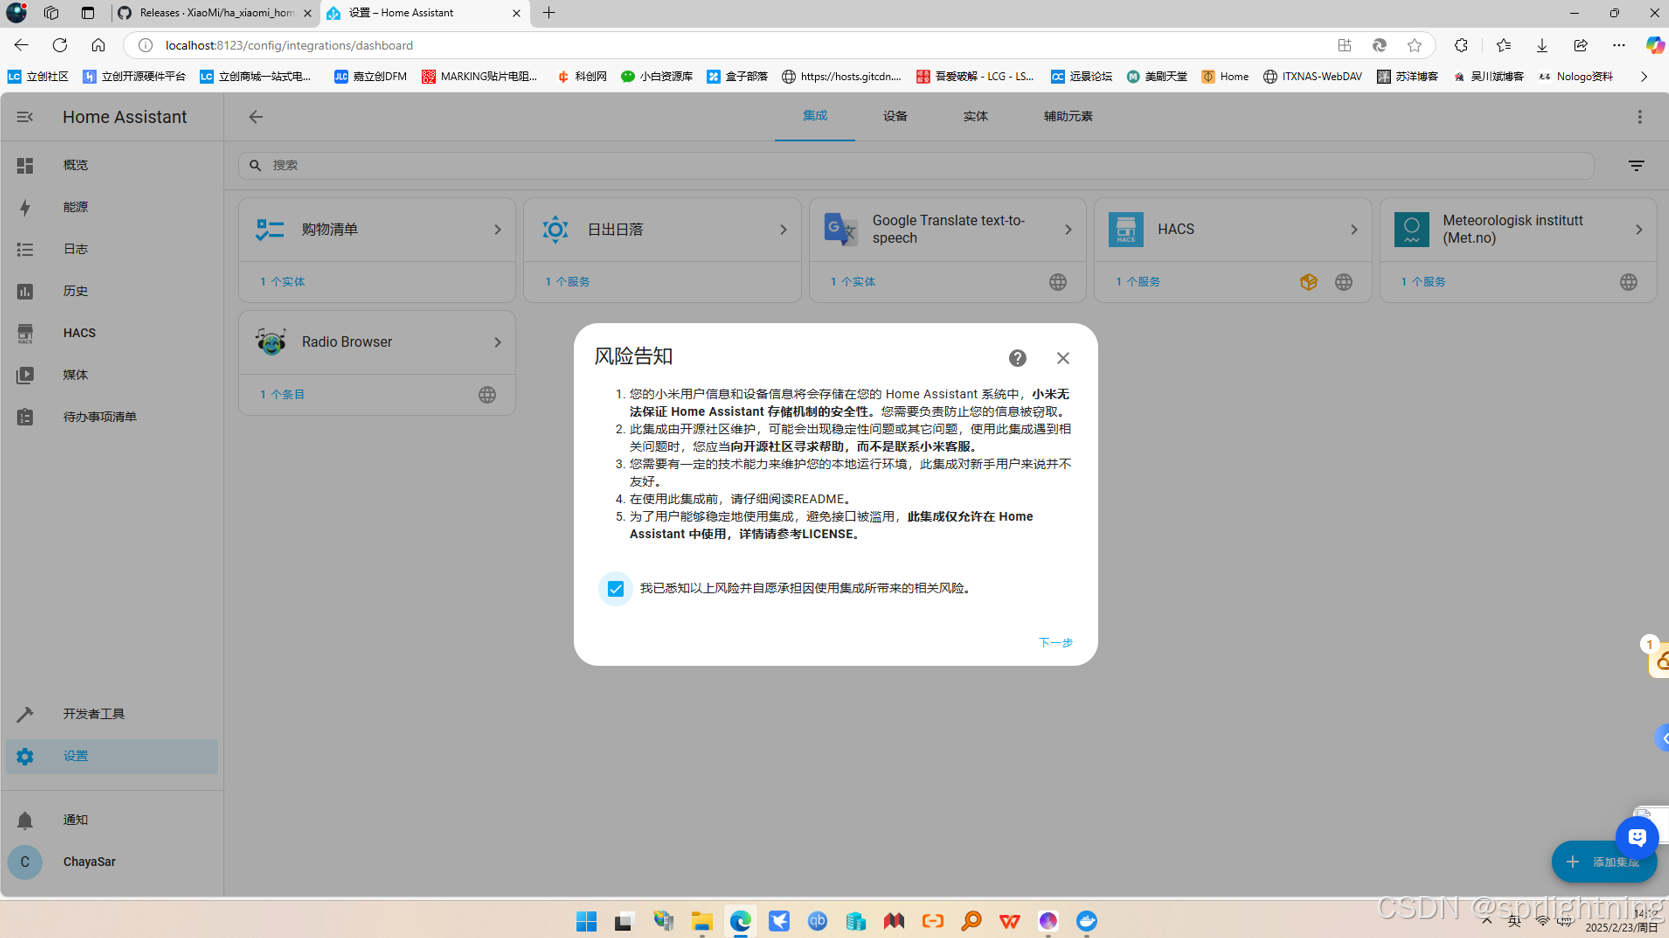Screen dimensions: 1669x938
Task: Open Microsoft Edge from the taskbar
Action: [740, 921]
